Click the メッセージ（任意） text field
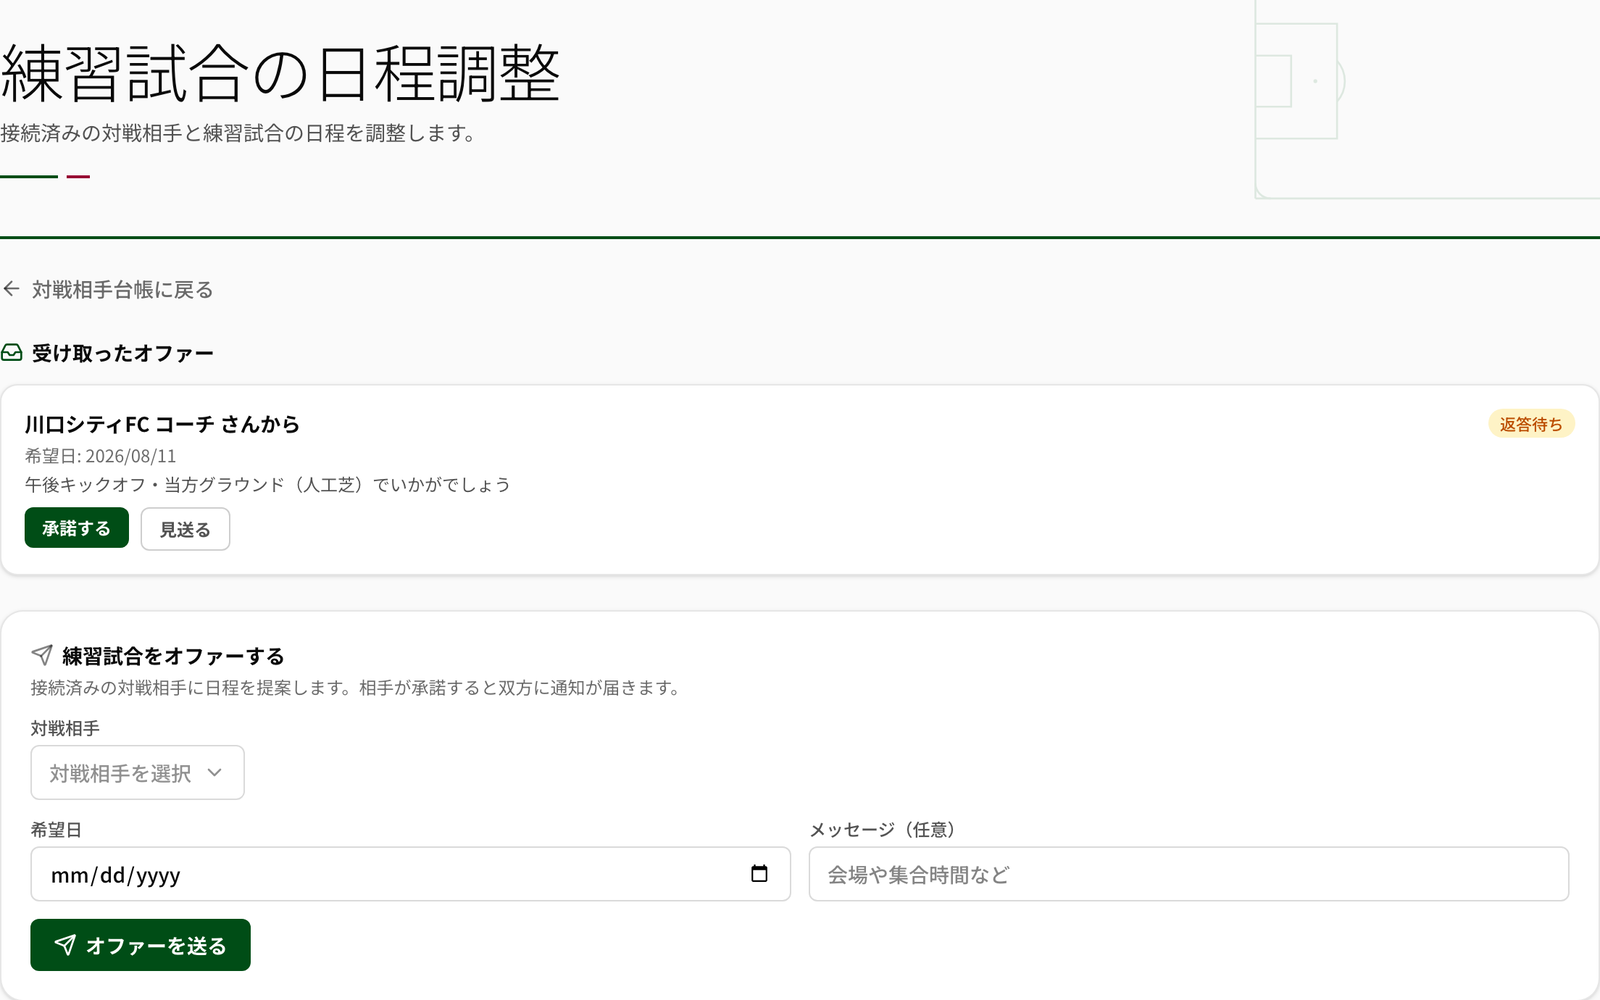1600x1000 pixels. pyautogui.click(x=1189, y=874)
